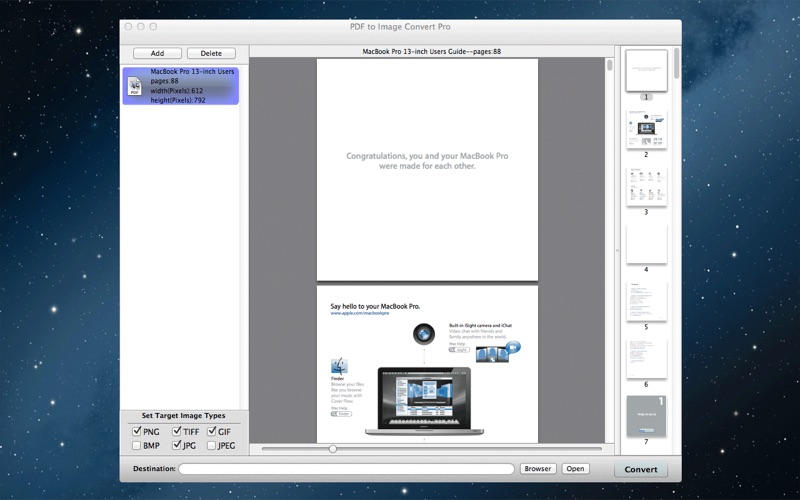Toggle the TIFF checkbox
Viewport: 800px width, 500px height.
(177, 431)
